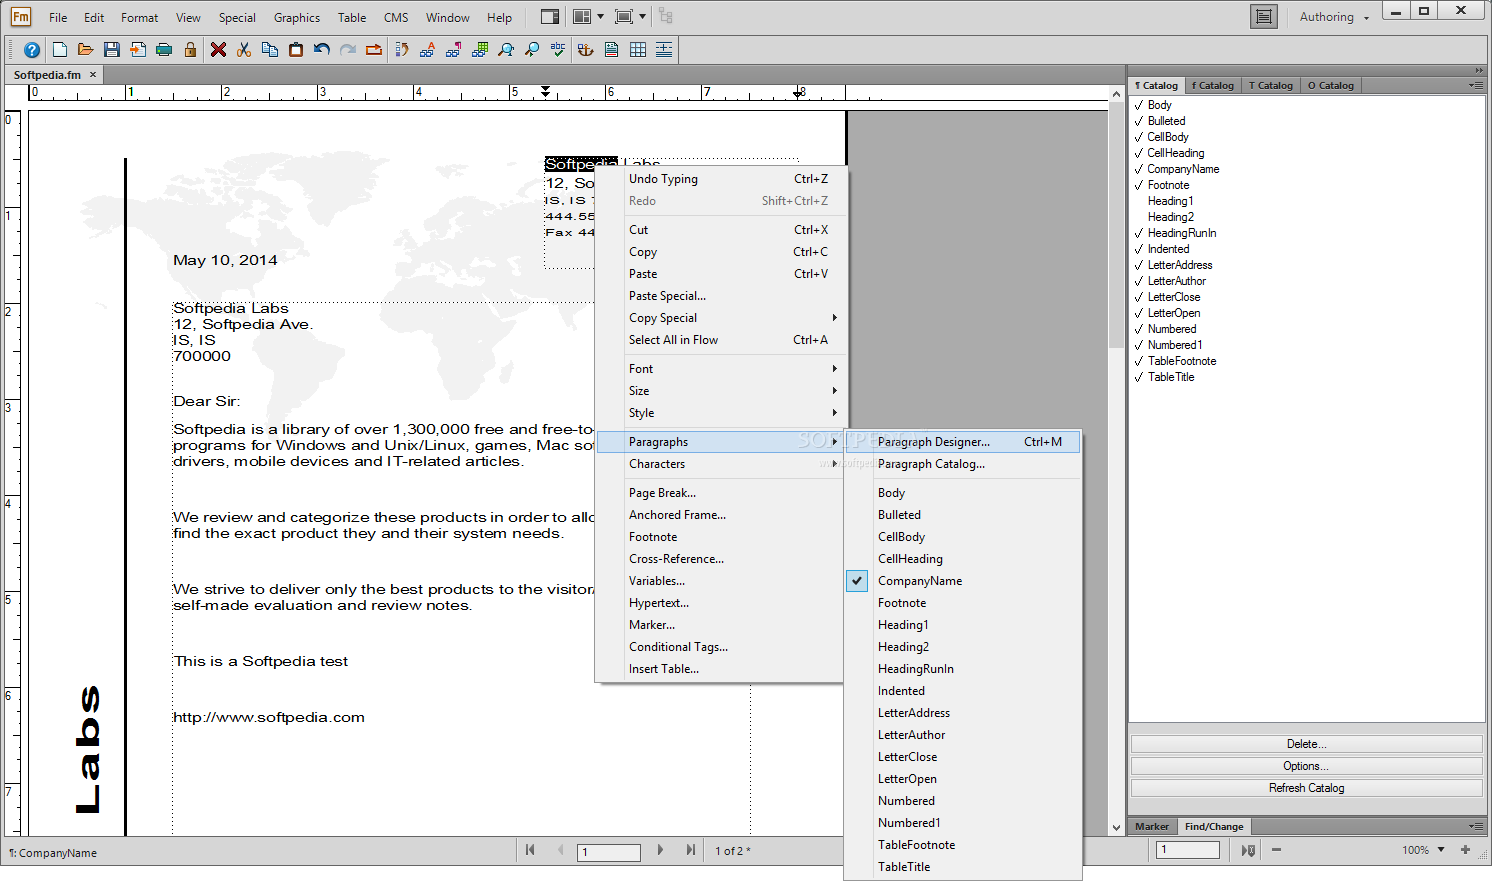Copy selection using toolbar copy icon
The width and height of the screenshot is (1492, 881).
270,50
